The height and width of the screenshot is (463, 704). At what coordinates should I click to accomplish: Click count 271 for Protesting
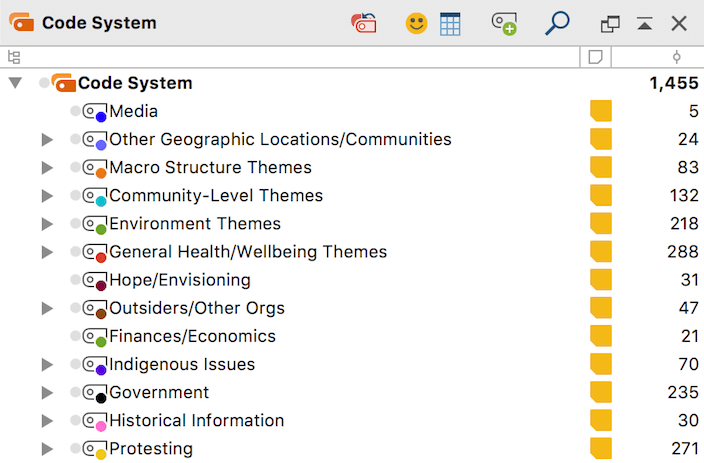pos(685,449)
